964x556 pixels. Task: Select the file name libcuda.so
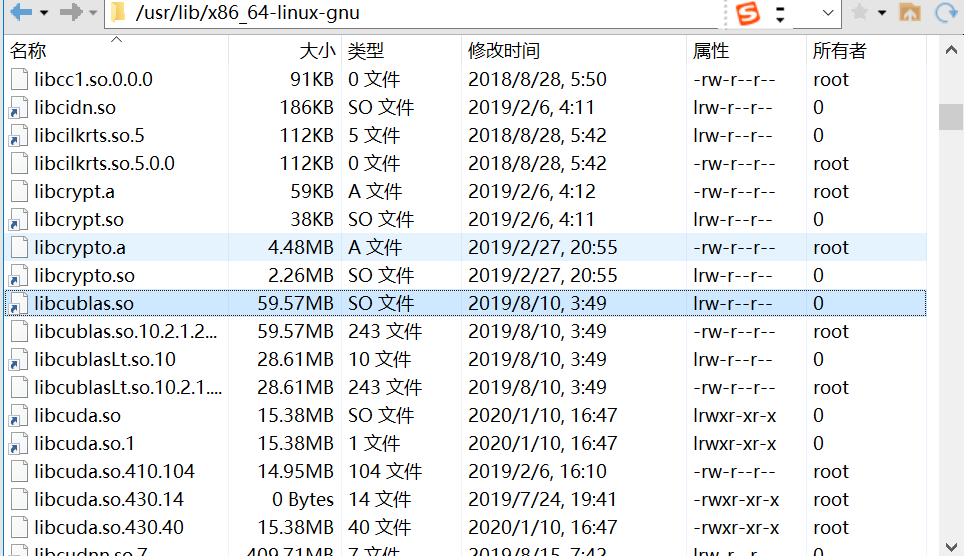point(77,415)
